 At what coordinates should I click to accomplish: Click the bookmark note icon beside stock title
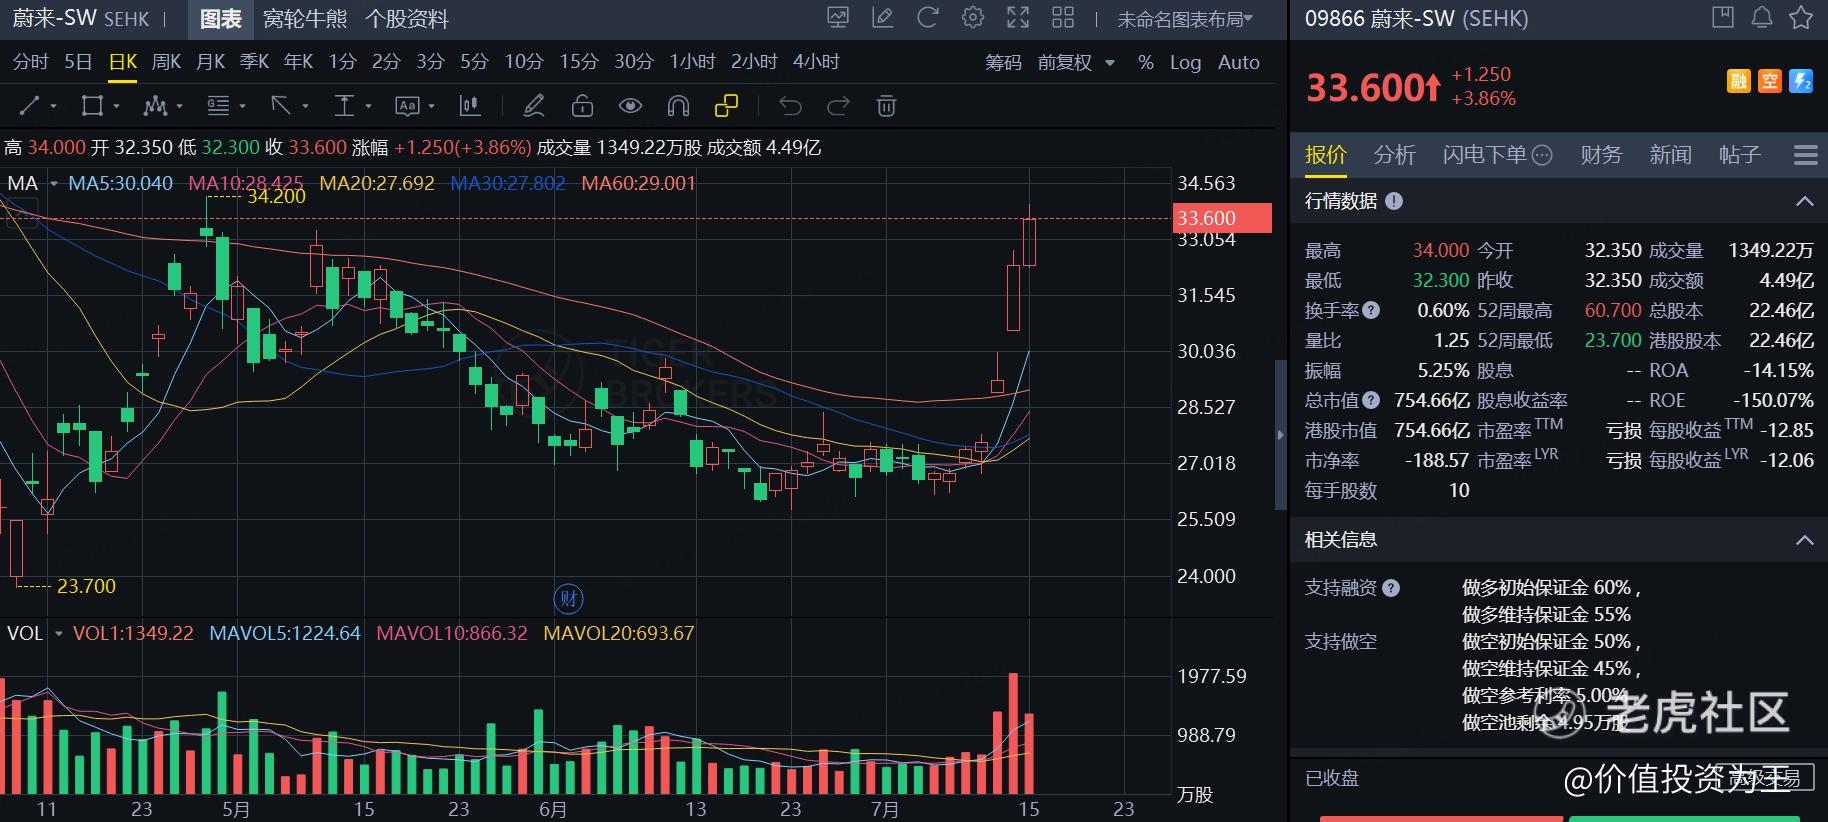(x=1723, y=17)
